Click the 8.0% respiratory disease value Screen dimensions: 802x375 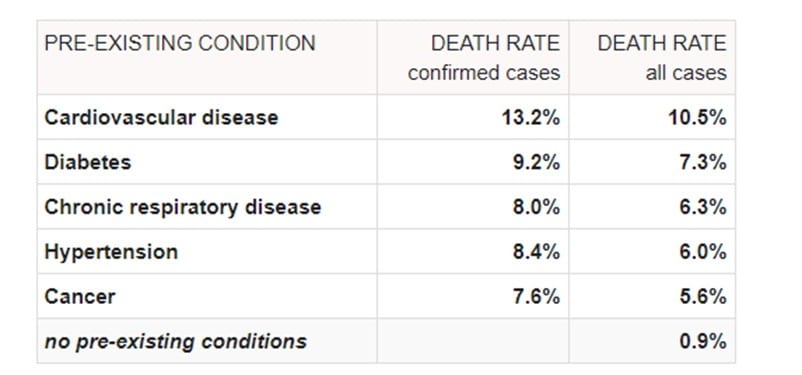point(537,207)
